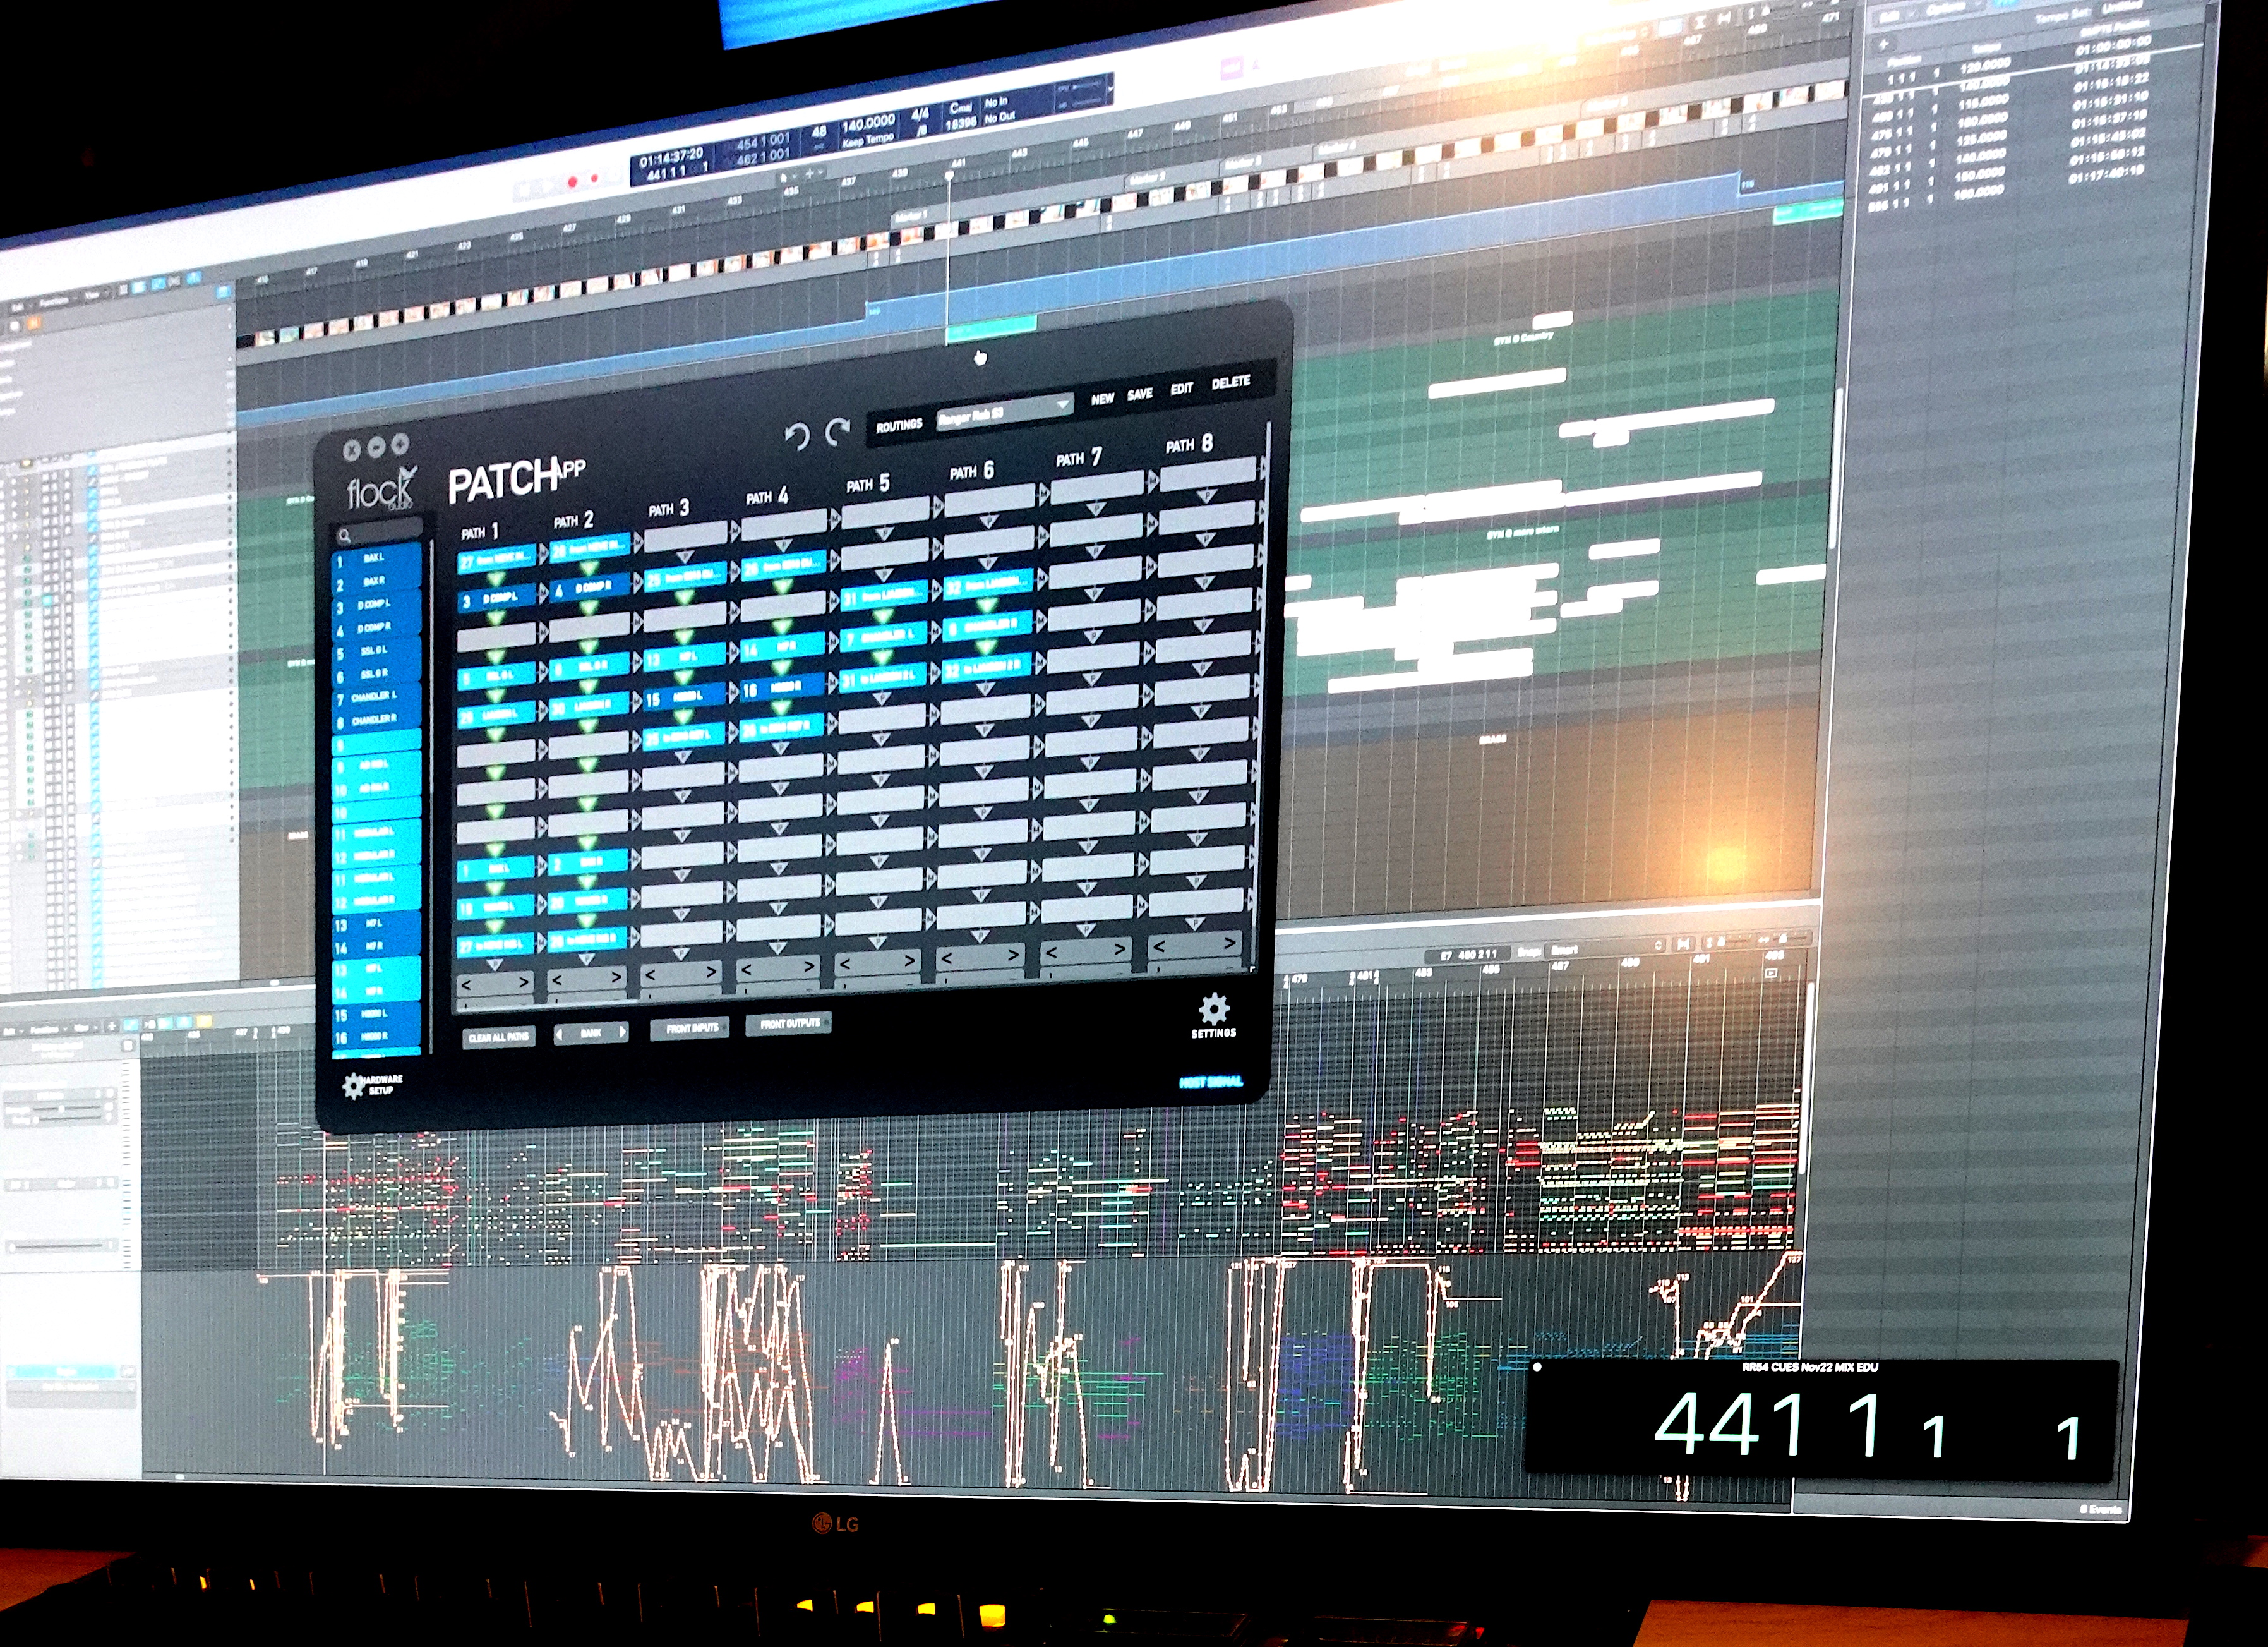
Task: Click the P triangle under Path 8 top slot
Action: click(x=1206, y=495)
